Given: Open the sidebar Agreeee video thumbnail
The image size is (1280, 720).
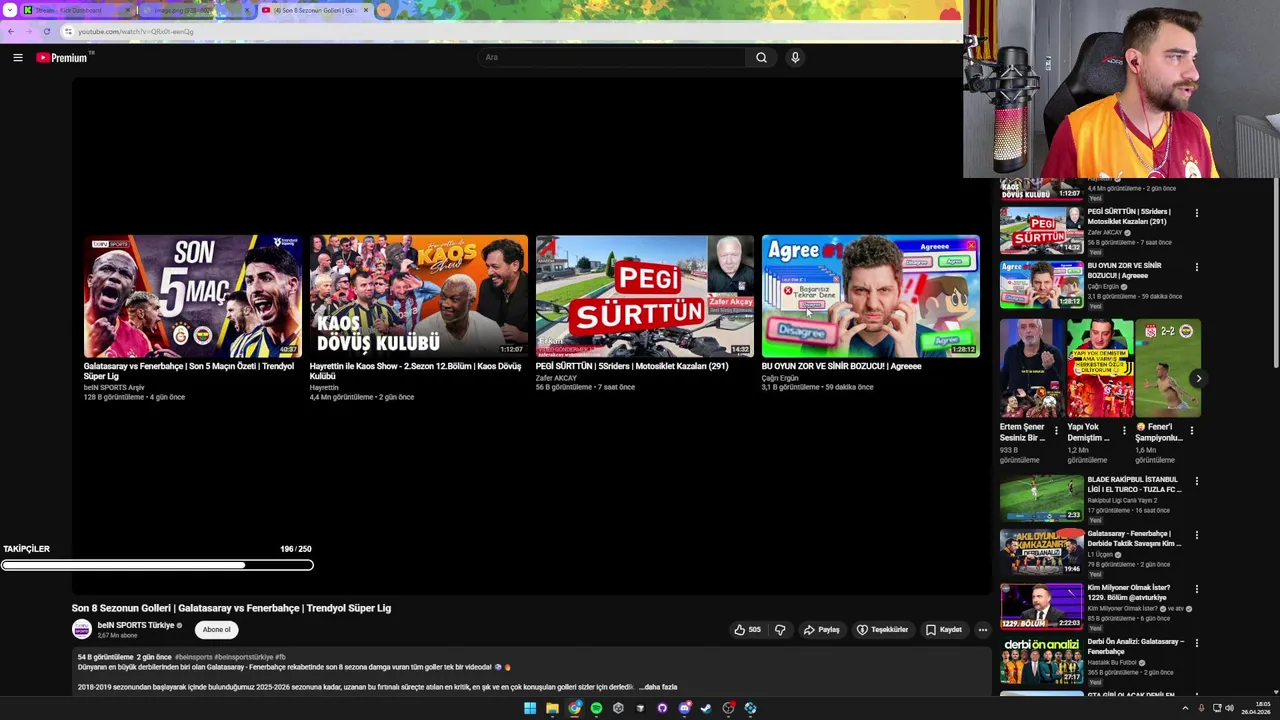Looking at the screenshot, I should click(x=1041, y=284).
